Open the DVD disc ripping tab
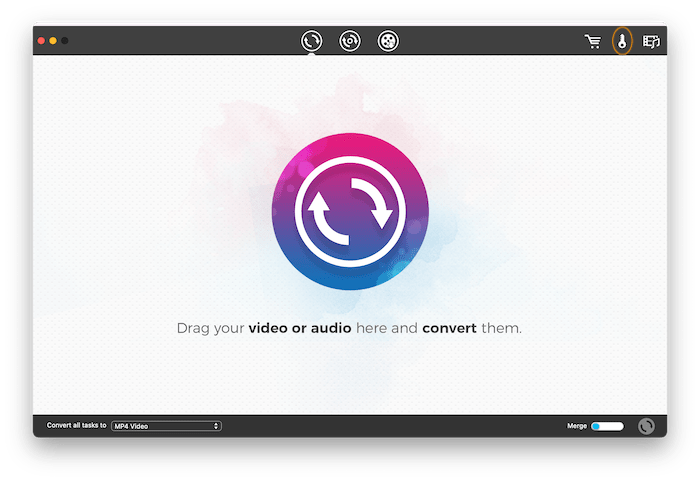The image size is (700, 481). pos(349,41)
